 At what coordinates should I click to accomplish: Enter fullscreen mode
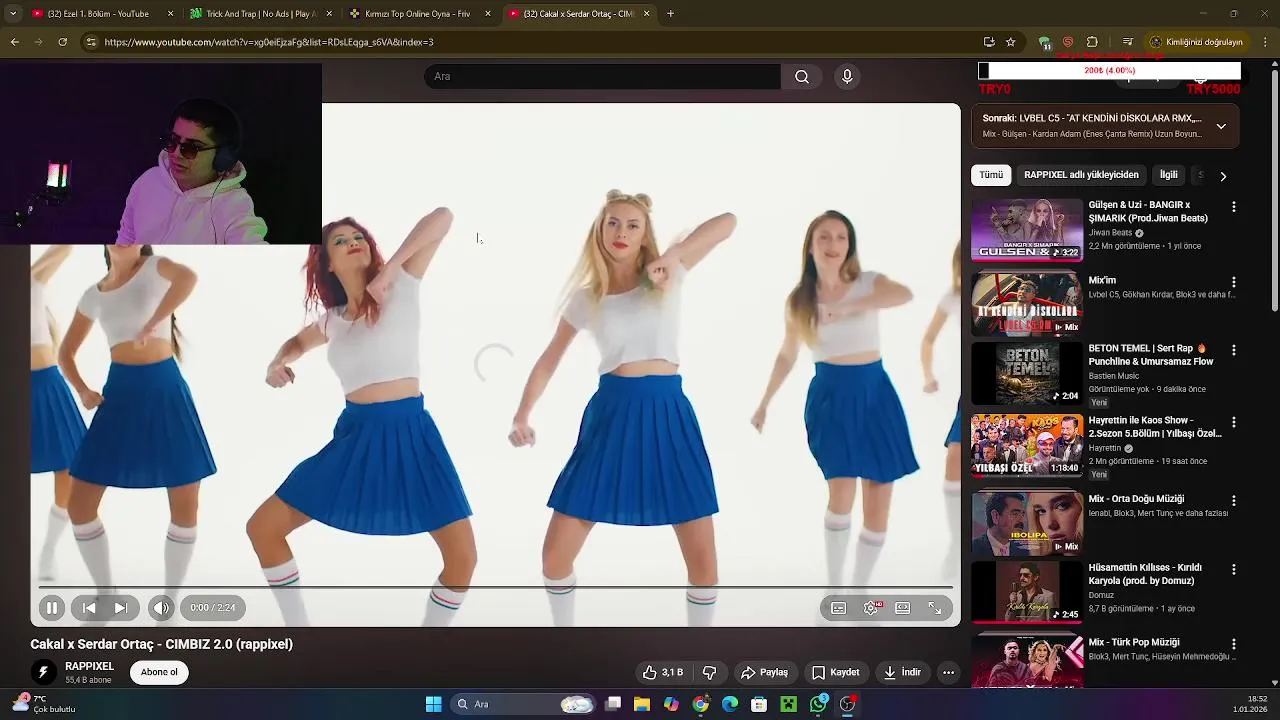[935, 608]
